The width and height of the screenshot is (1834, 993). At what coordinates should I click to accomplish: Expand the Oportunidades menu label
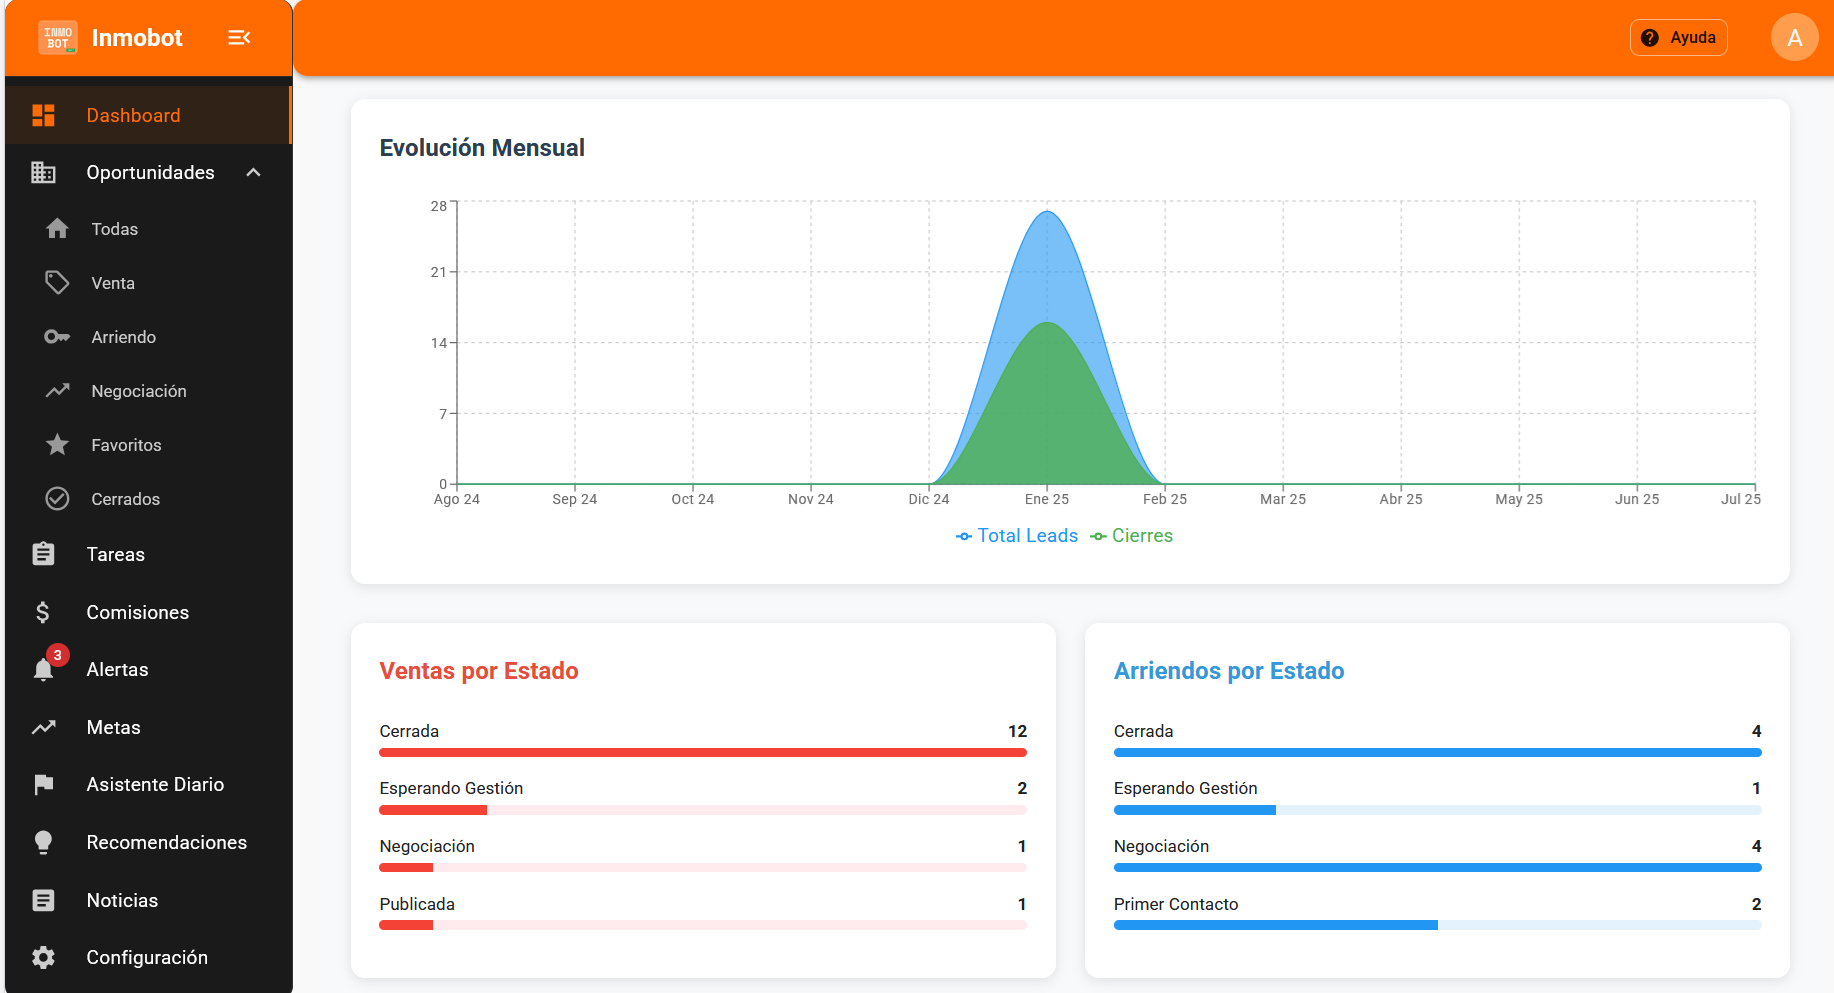coord(150,172)
